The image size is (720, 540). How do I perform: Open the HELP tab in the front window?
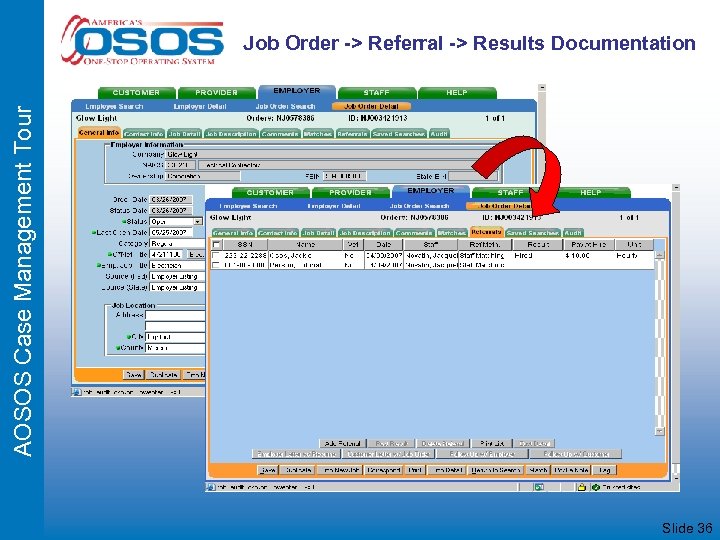591,192
